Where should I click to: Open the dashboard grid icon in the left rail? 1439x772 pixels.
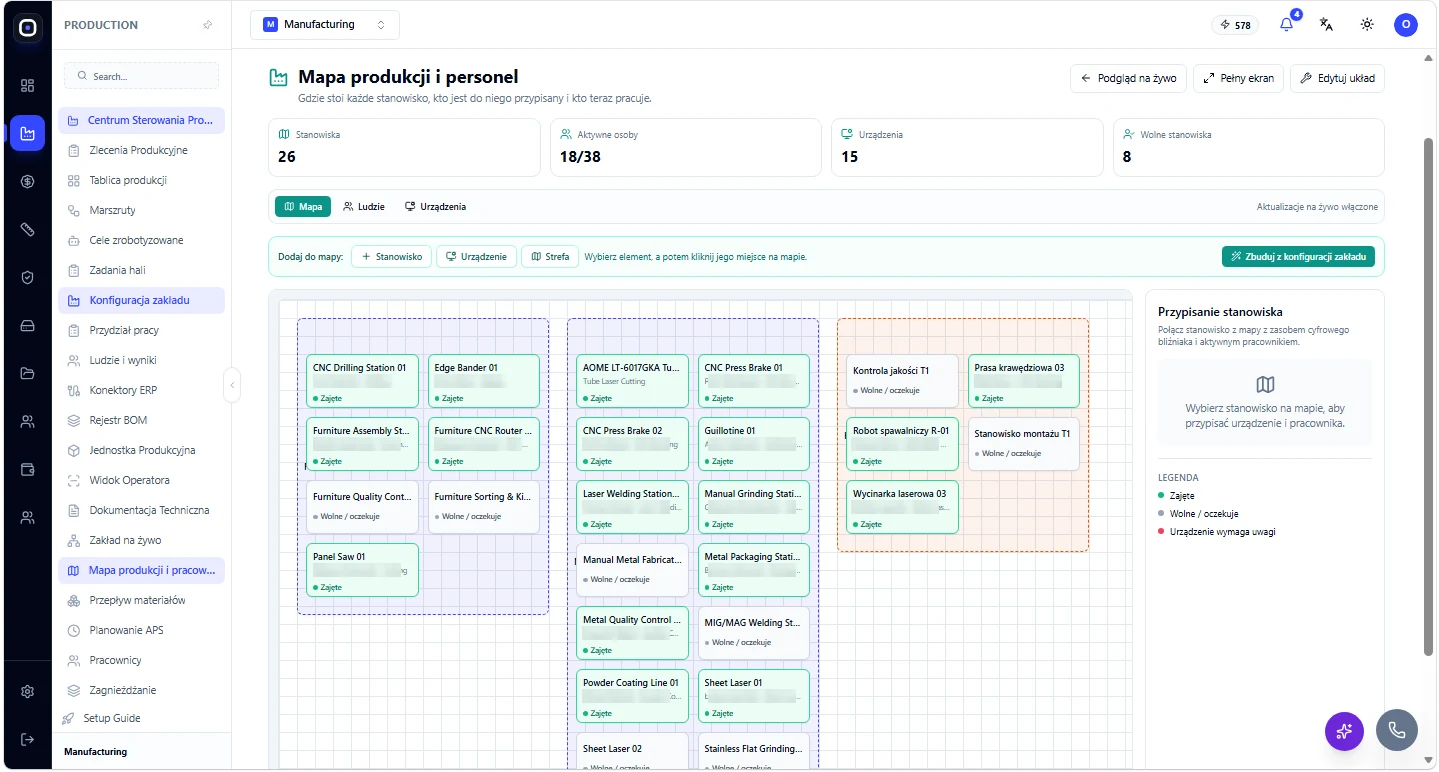27,85
